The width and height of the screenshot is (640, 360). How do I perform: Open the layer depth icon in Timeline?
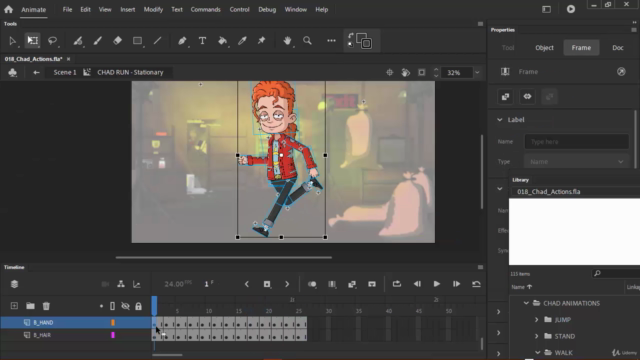[x=14, y=284]
